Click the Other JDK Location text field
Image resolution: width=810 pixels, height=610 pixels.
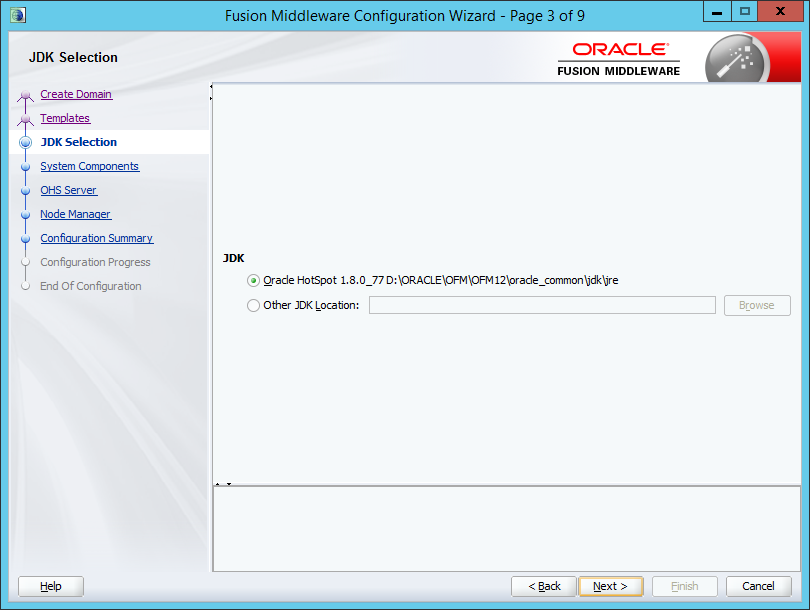click(x=541, y=306)
